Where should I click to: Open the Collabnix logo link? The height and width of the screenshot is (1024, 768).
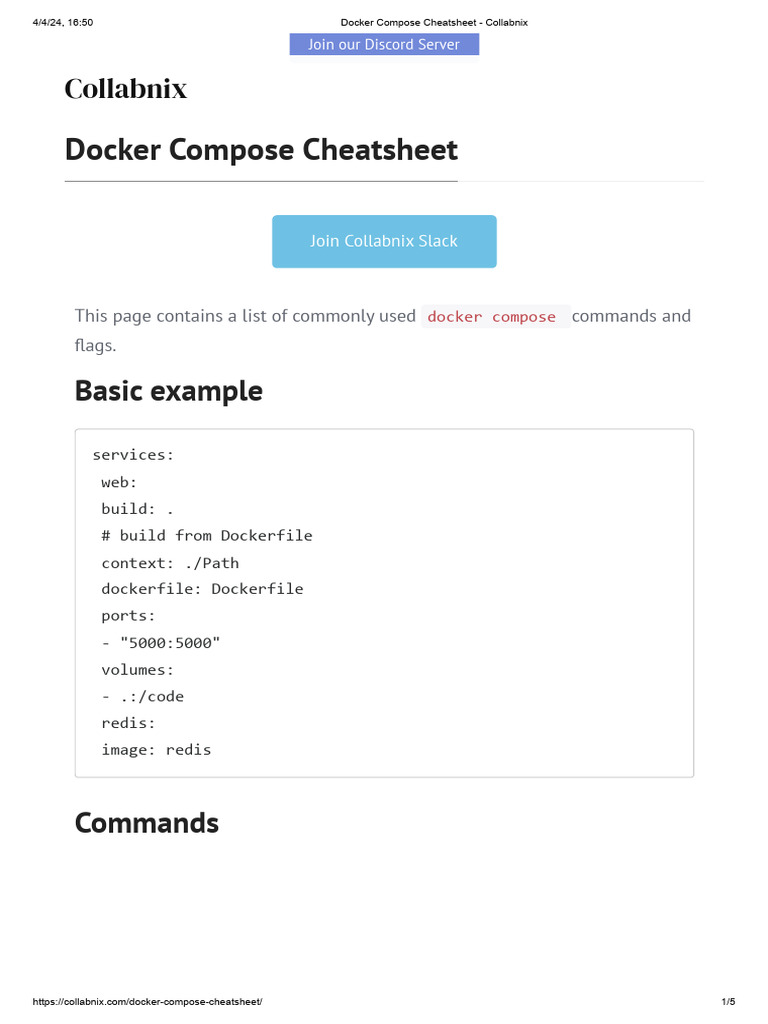tap(126, 89)
